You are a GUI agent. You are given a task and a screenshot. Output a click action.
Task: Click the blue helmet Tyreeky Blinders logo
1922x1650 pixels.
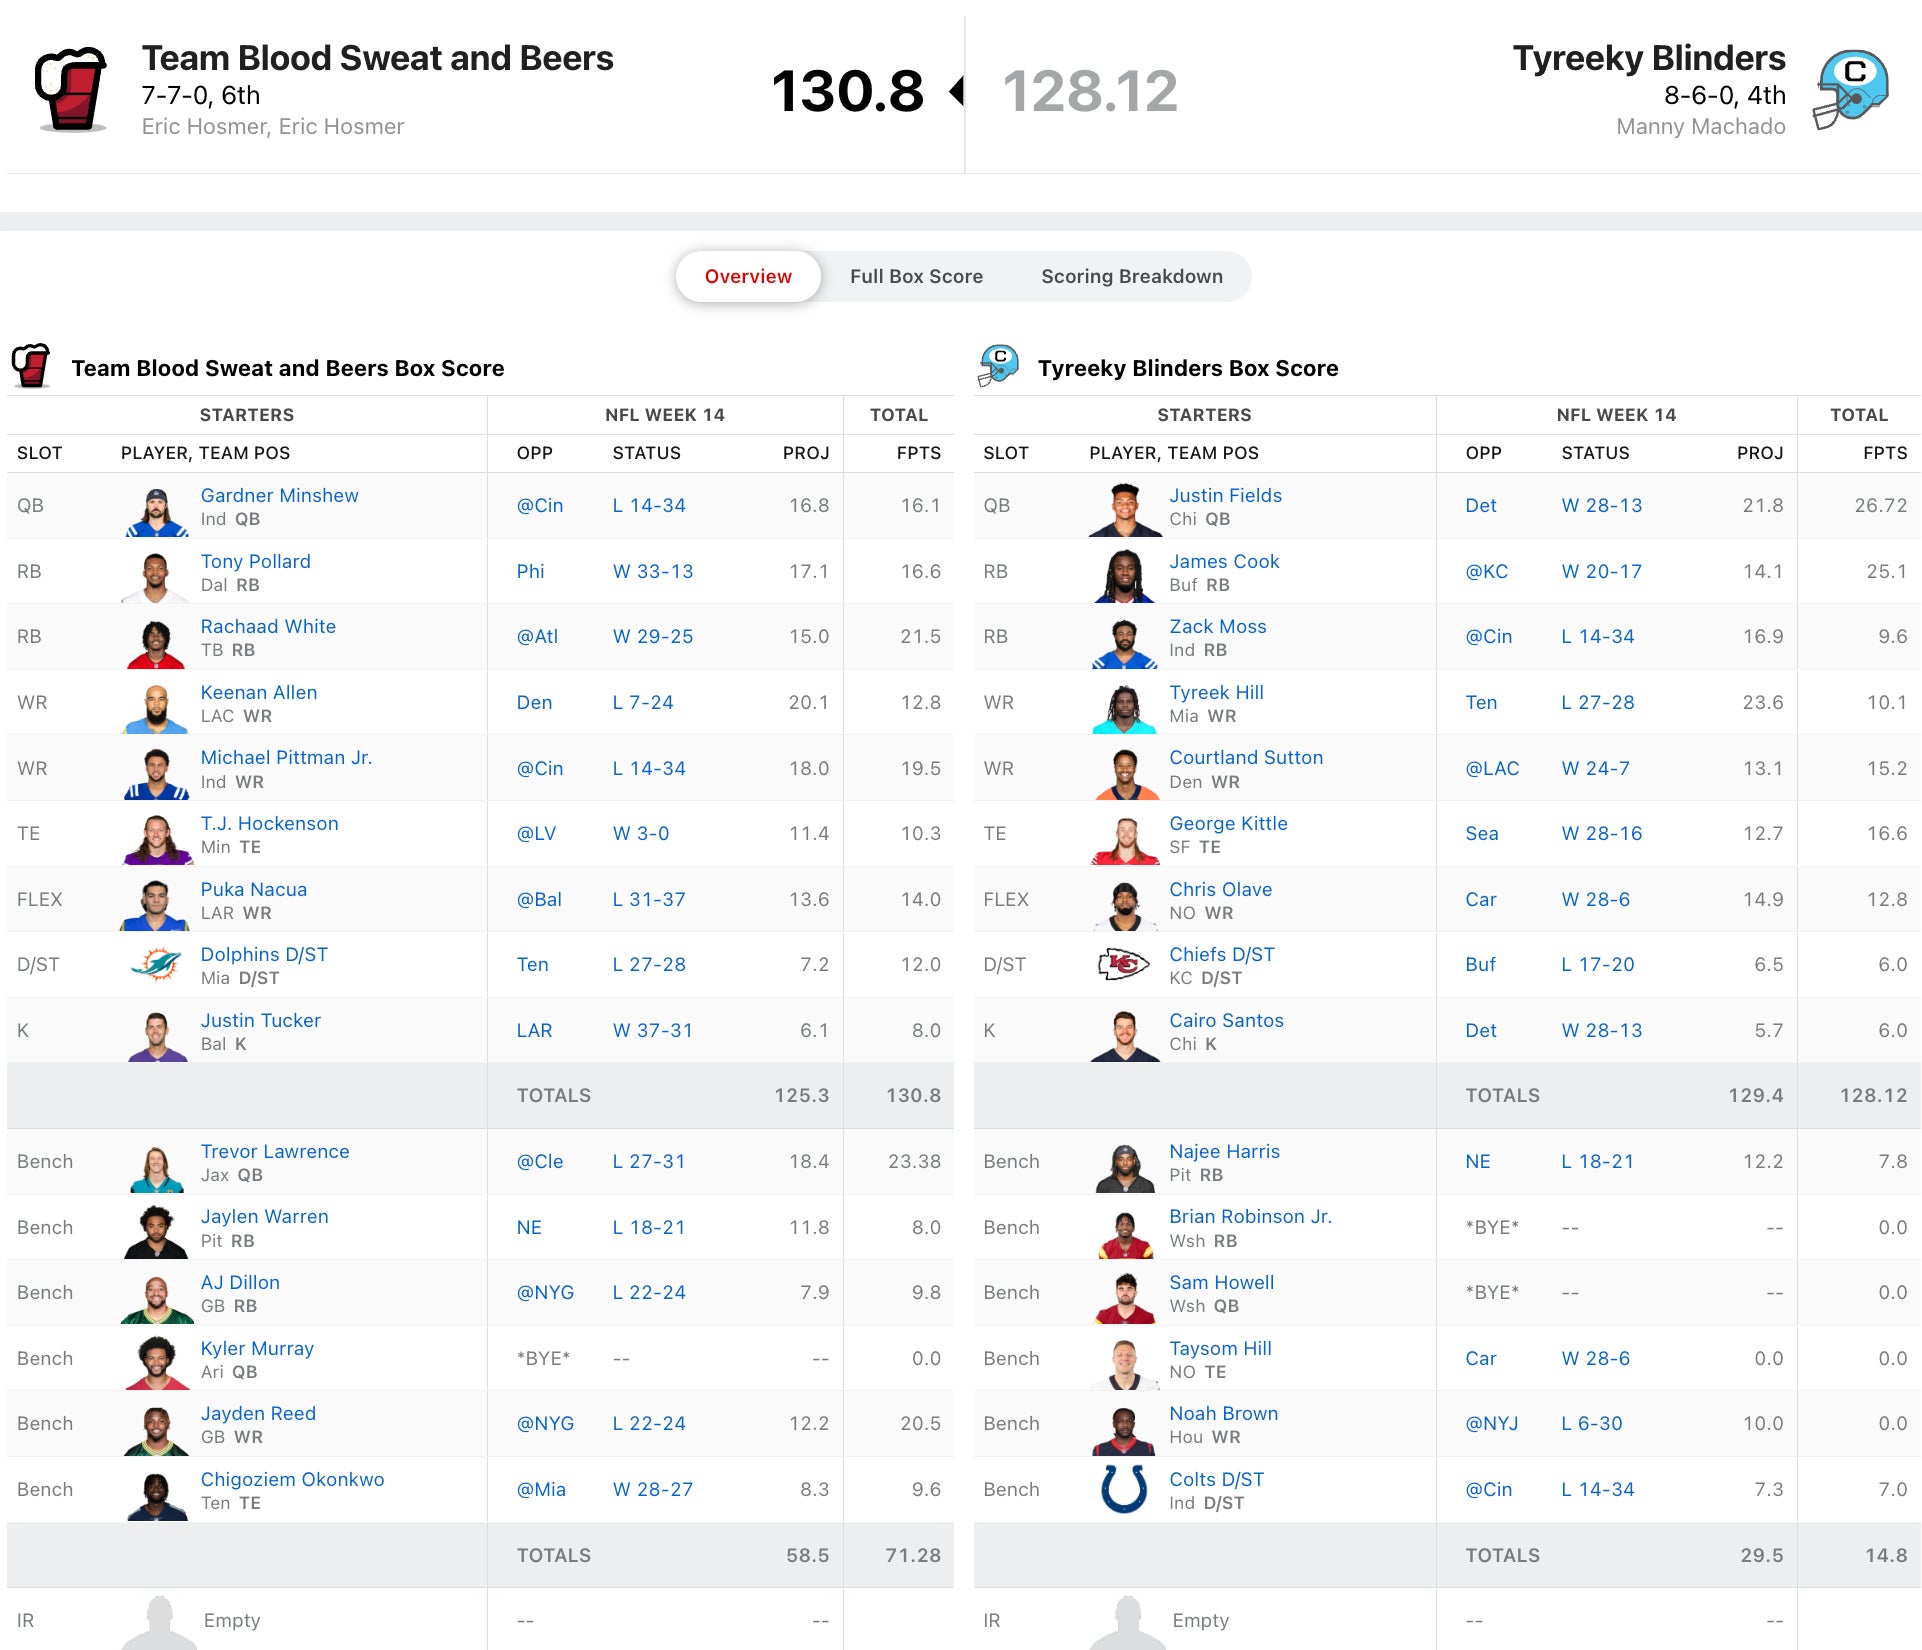pyautogui.click(x=1851, y=89)
